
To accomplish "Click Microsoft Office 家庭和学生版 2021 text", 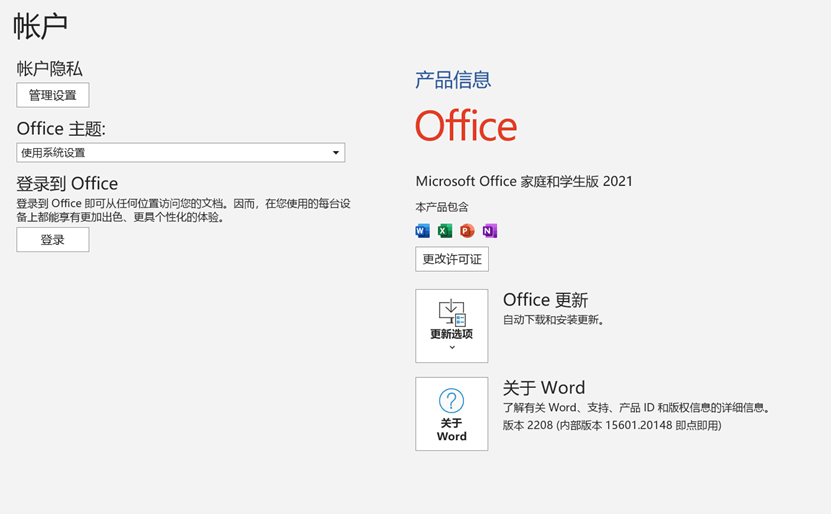I will tap(524, 181).
